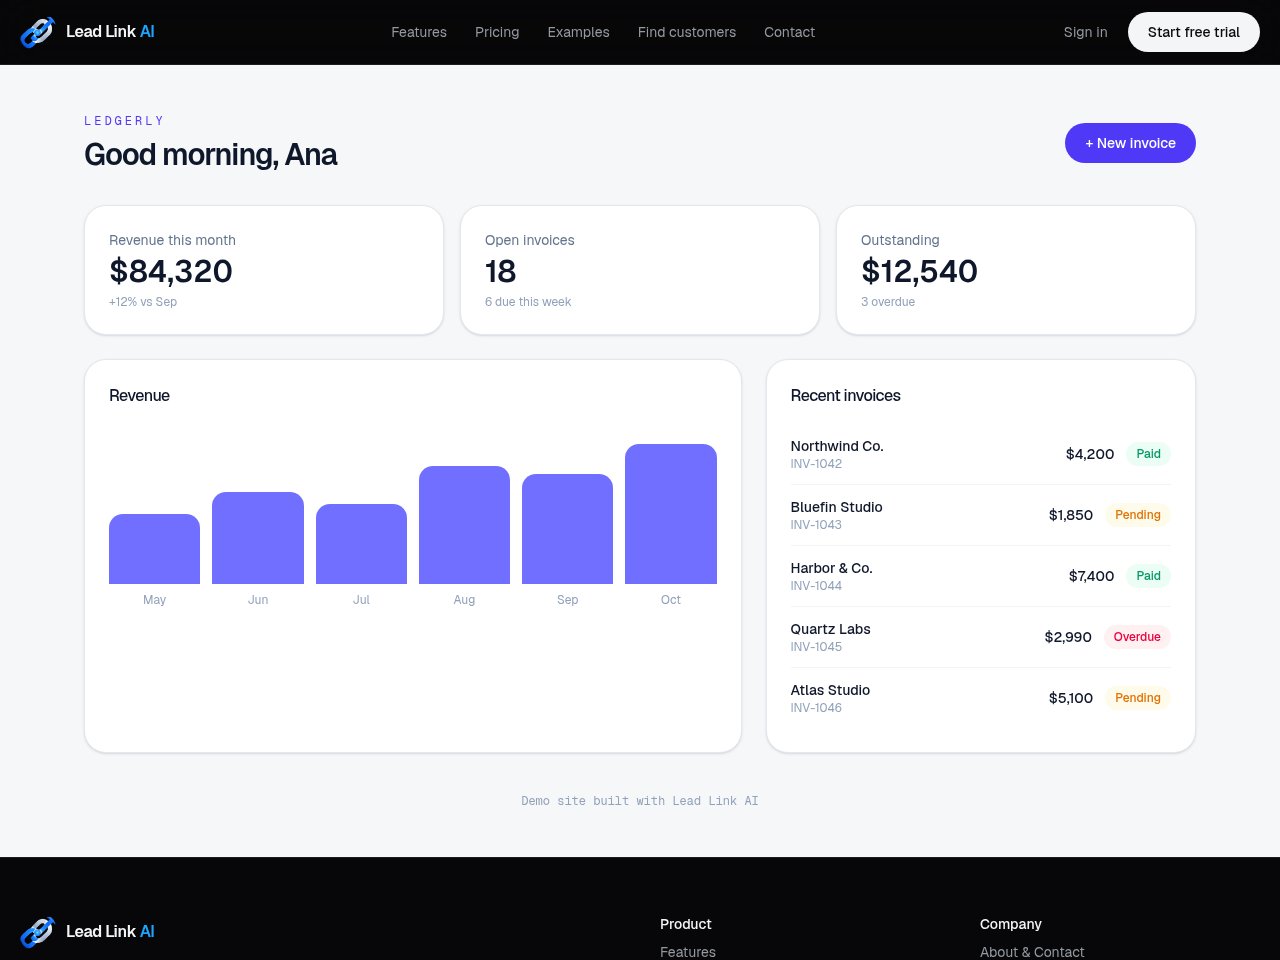Start the free trial

(1194, 32)
